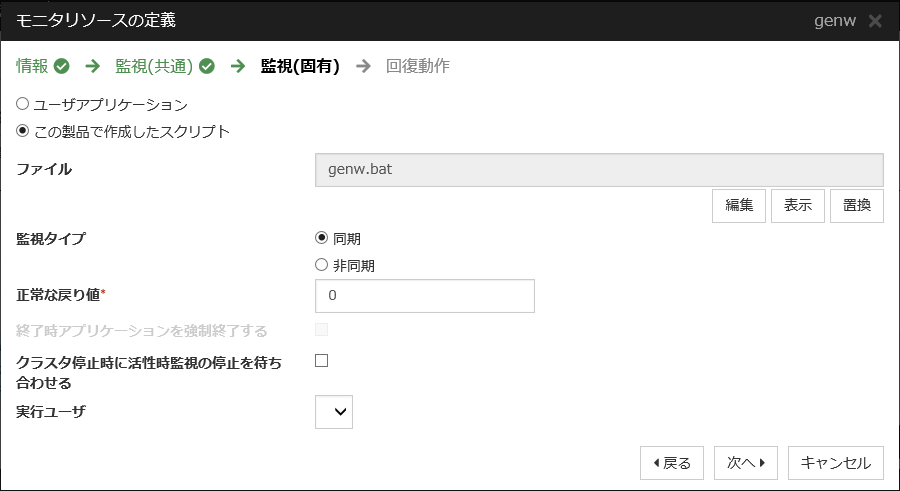Select the ユーザアプリケーション radio button
The height and width of the screenshot is (491, 900).
23,104
